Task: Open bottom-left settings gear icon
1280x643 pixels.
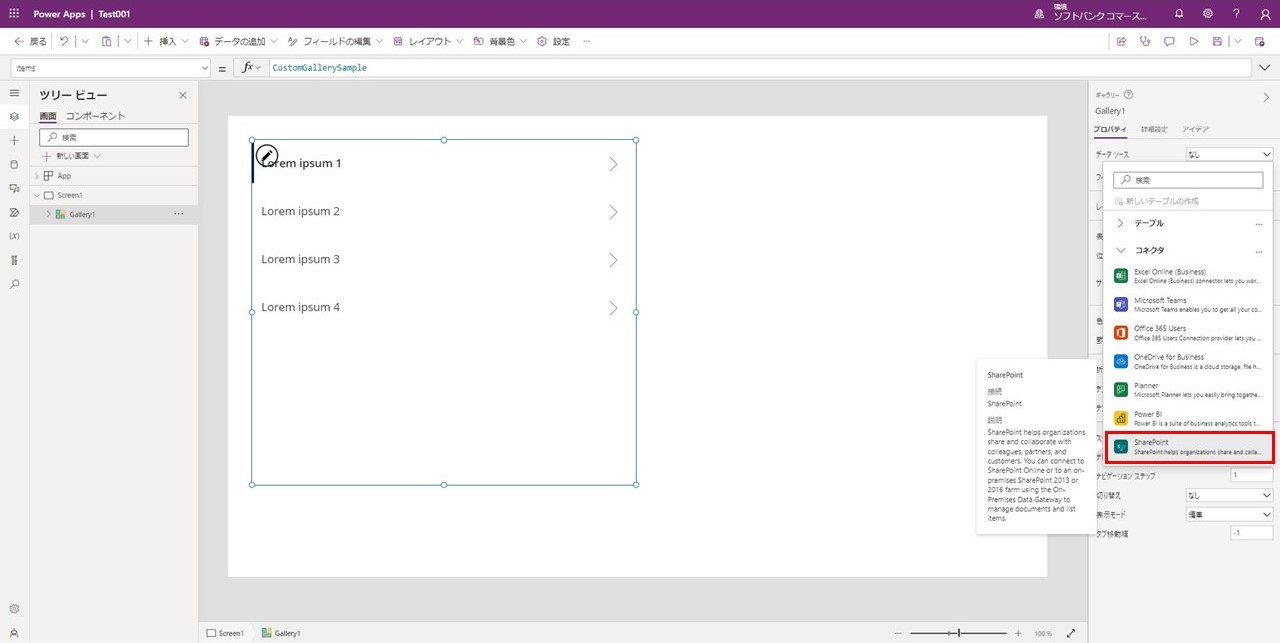Action: tap(14, 608)
